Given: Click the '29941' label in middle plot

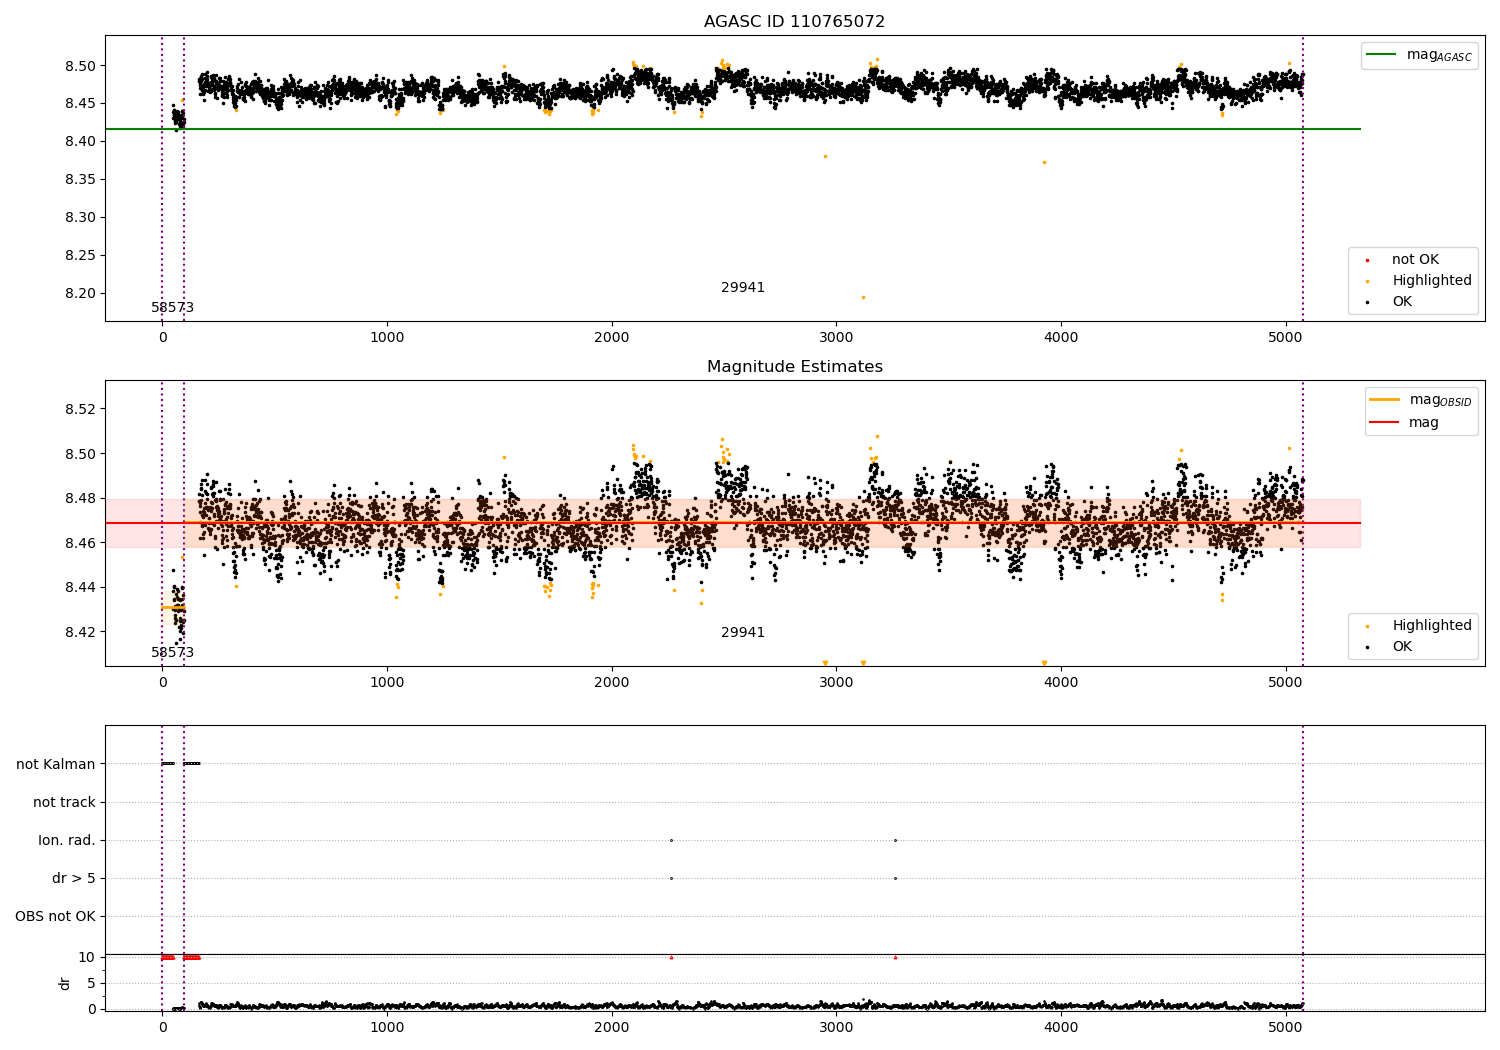Looking at the screenshot, I should point(743,633).
